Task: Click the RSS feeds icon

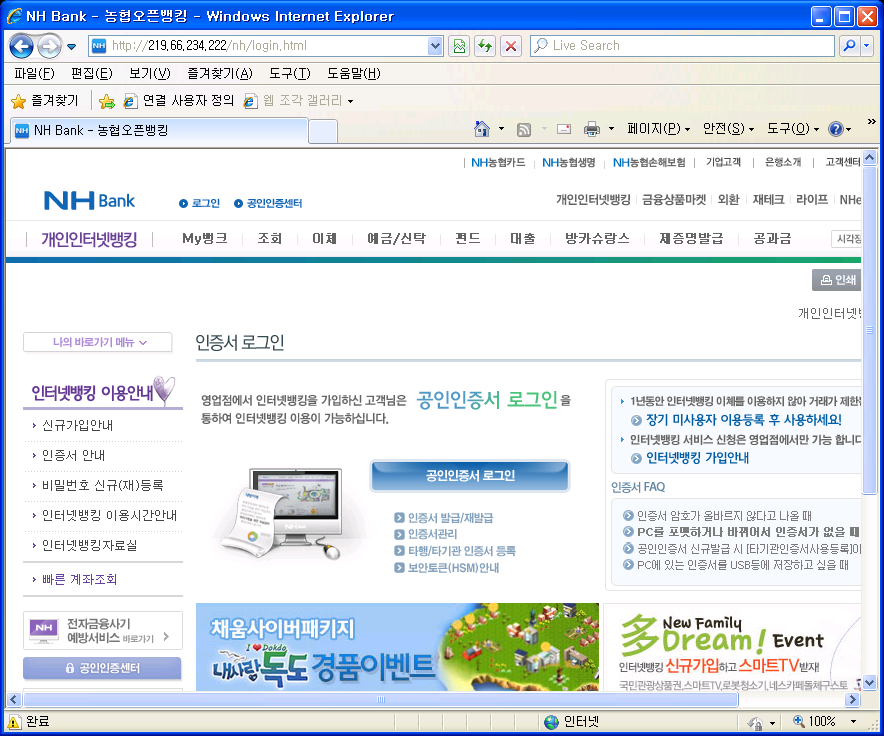Action: tap(524, 130)
